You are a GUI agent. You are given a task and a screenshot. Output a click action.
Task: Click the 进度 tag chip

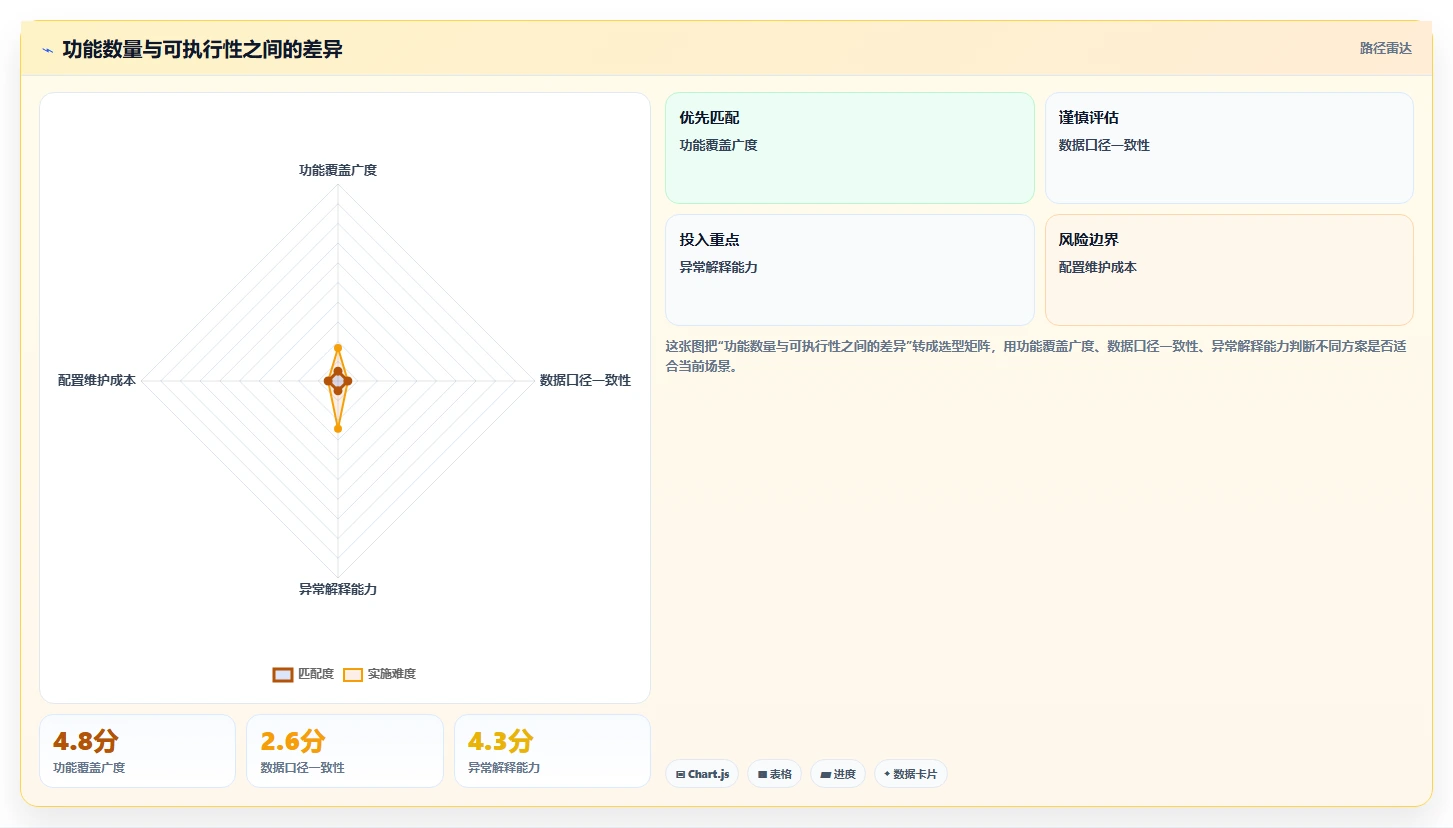pyautogui.click(x=838, y=774)
